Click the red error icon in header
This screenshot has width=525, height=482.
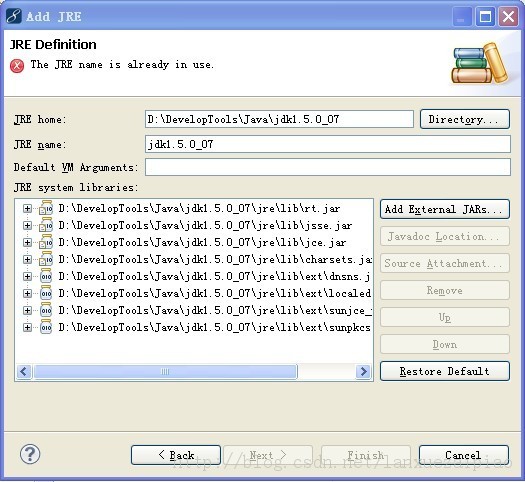(x=17, y=66)
